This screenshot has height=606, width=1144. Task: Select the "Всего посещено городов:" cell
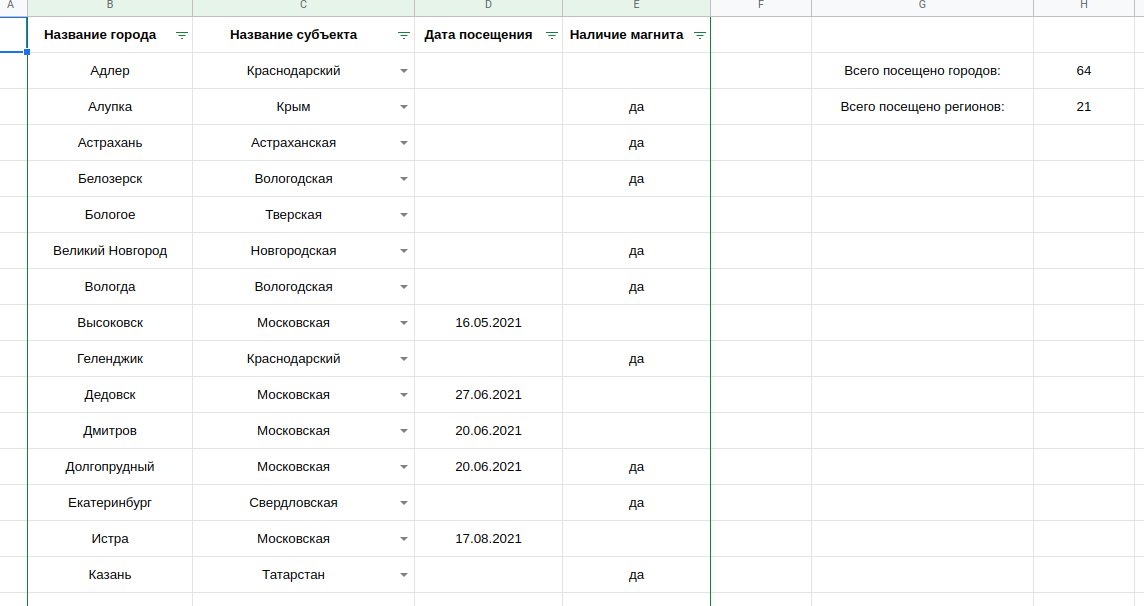click(x=920, y=70)
